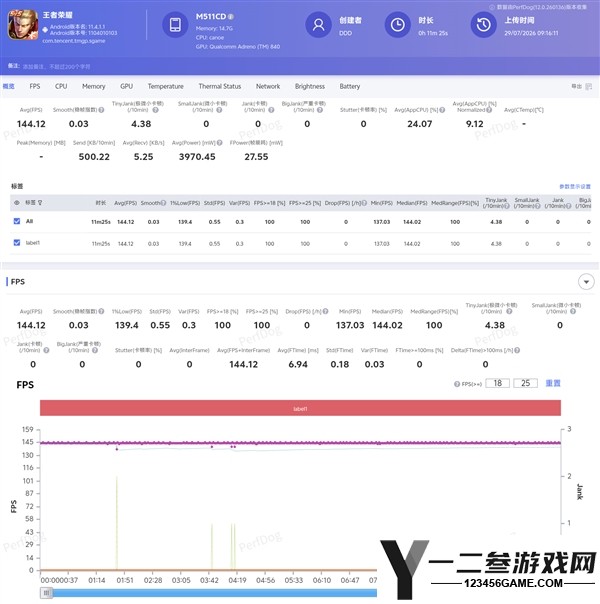Open the GPU tab

pos(126,86)
